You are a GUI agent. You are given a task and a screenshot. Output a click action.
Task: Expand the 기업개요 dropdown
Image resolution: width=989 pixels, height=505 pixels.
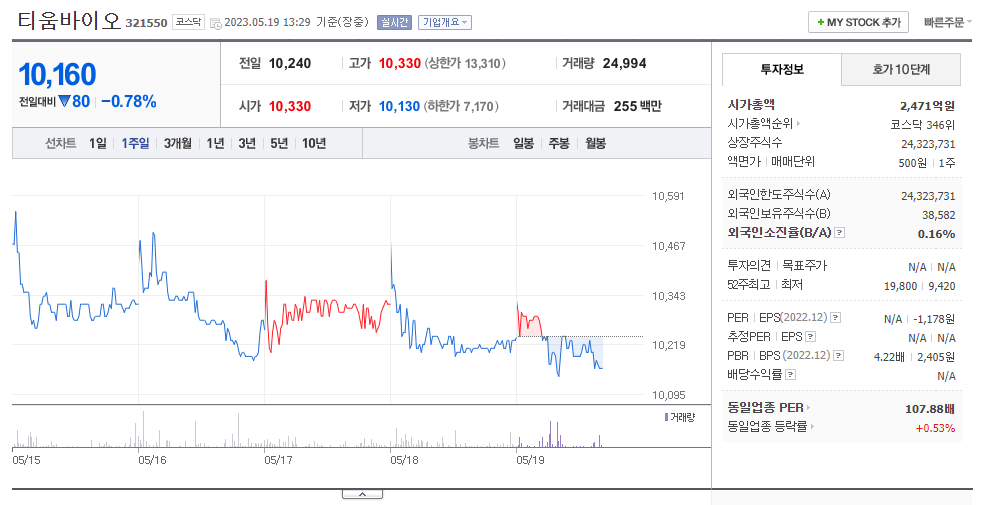coord(445,23)
